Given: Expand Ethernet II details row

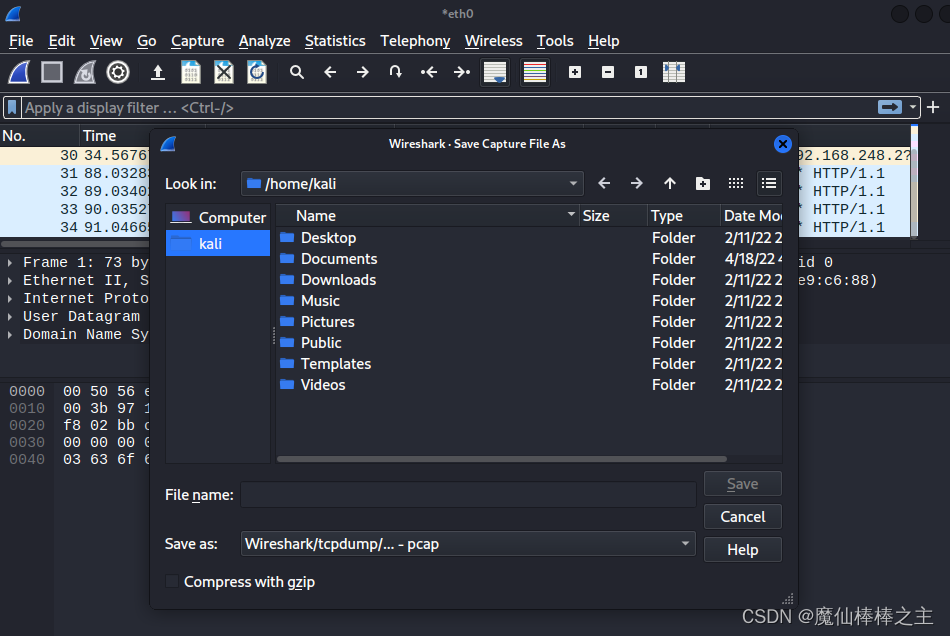Looking at the screenshot, I should [10, 280].
